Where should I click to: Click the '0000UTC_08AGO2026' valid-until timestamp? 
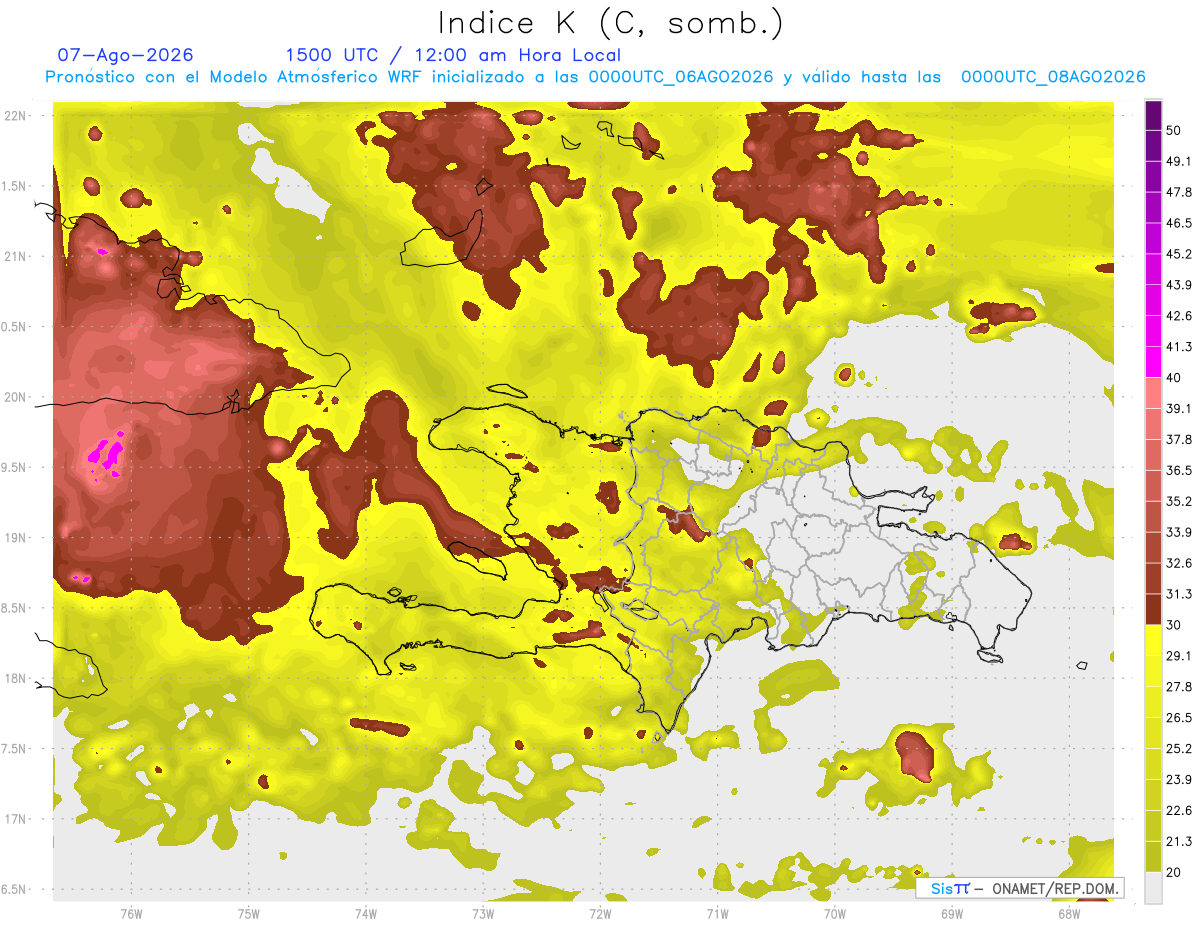(1053, 77)
